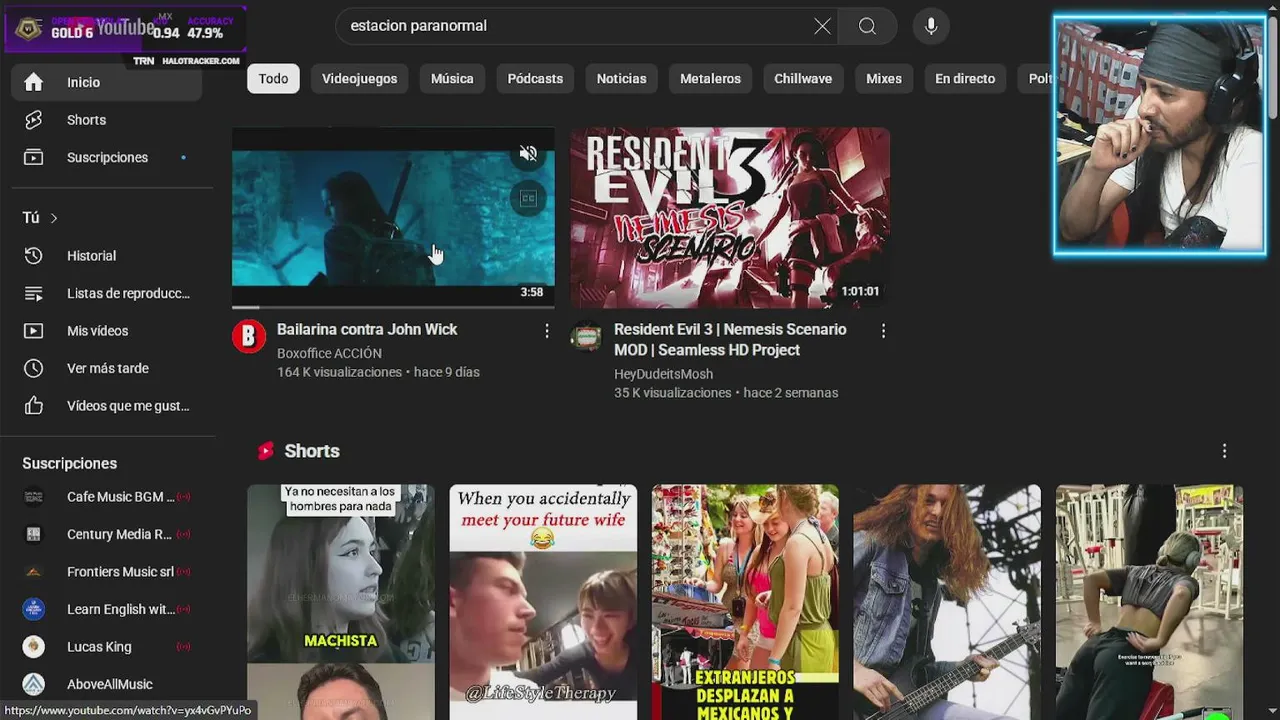Open Boxoffice ACCIÓN channel avatar
Image resolution: width=1280 pixels, height=720 pixels.
coord(249,337)
